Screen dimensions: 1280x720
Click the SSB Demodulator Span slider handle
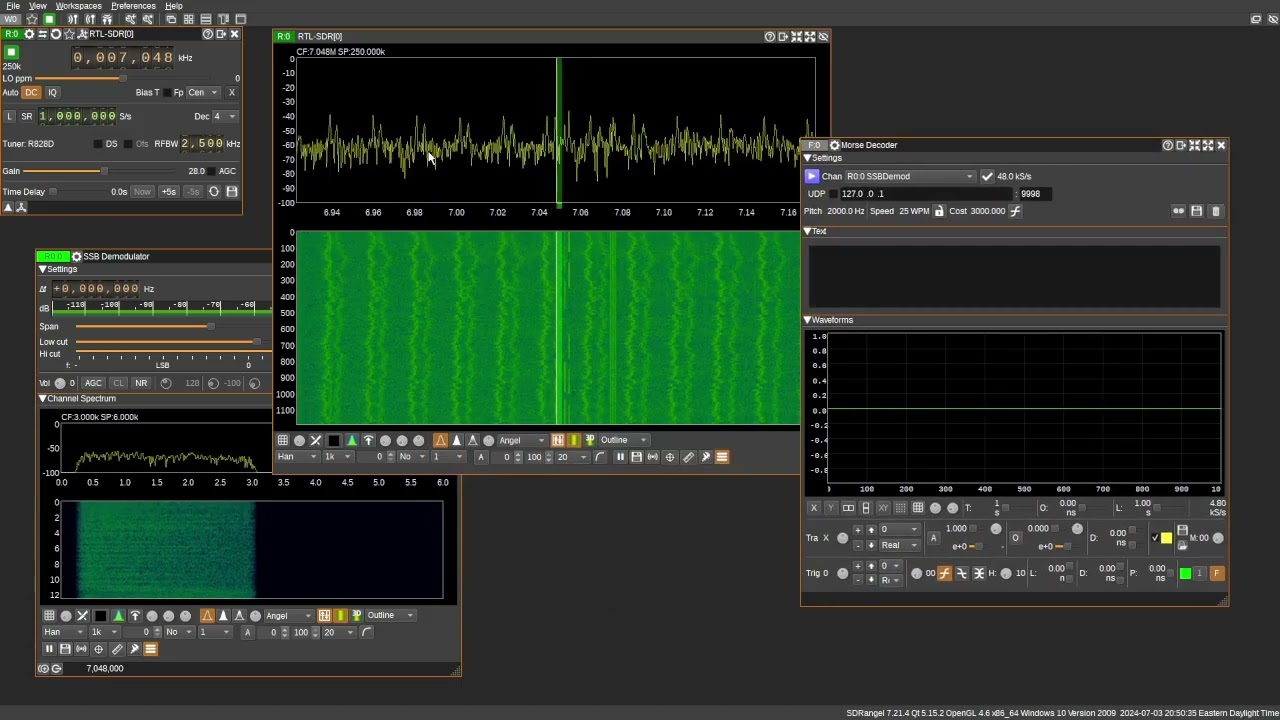point(209,327)
